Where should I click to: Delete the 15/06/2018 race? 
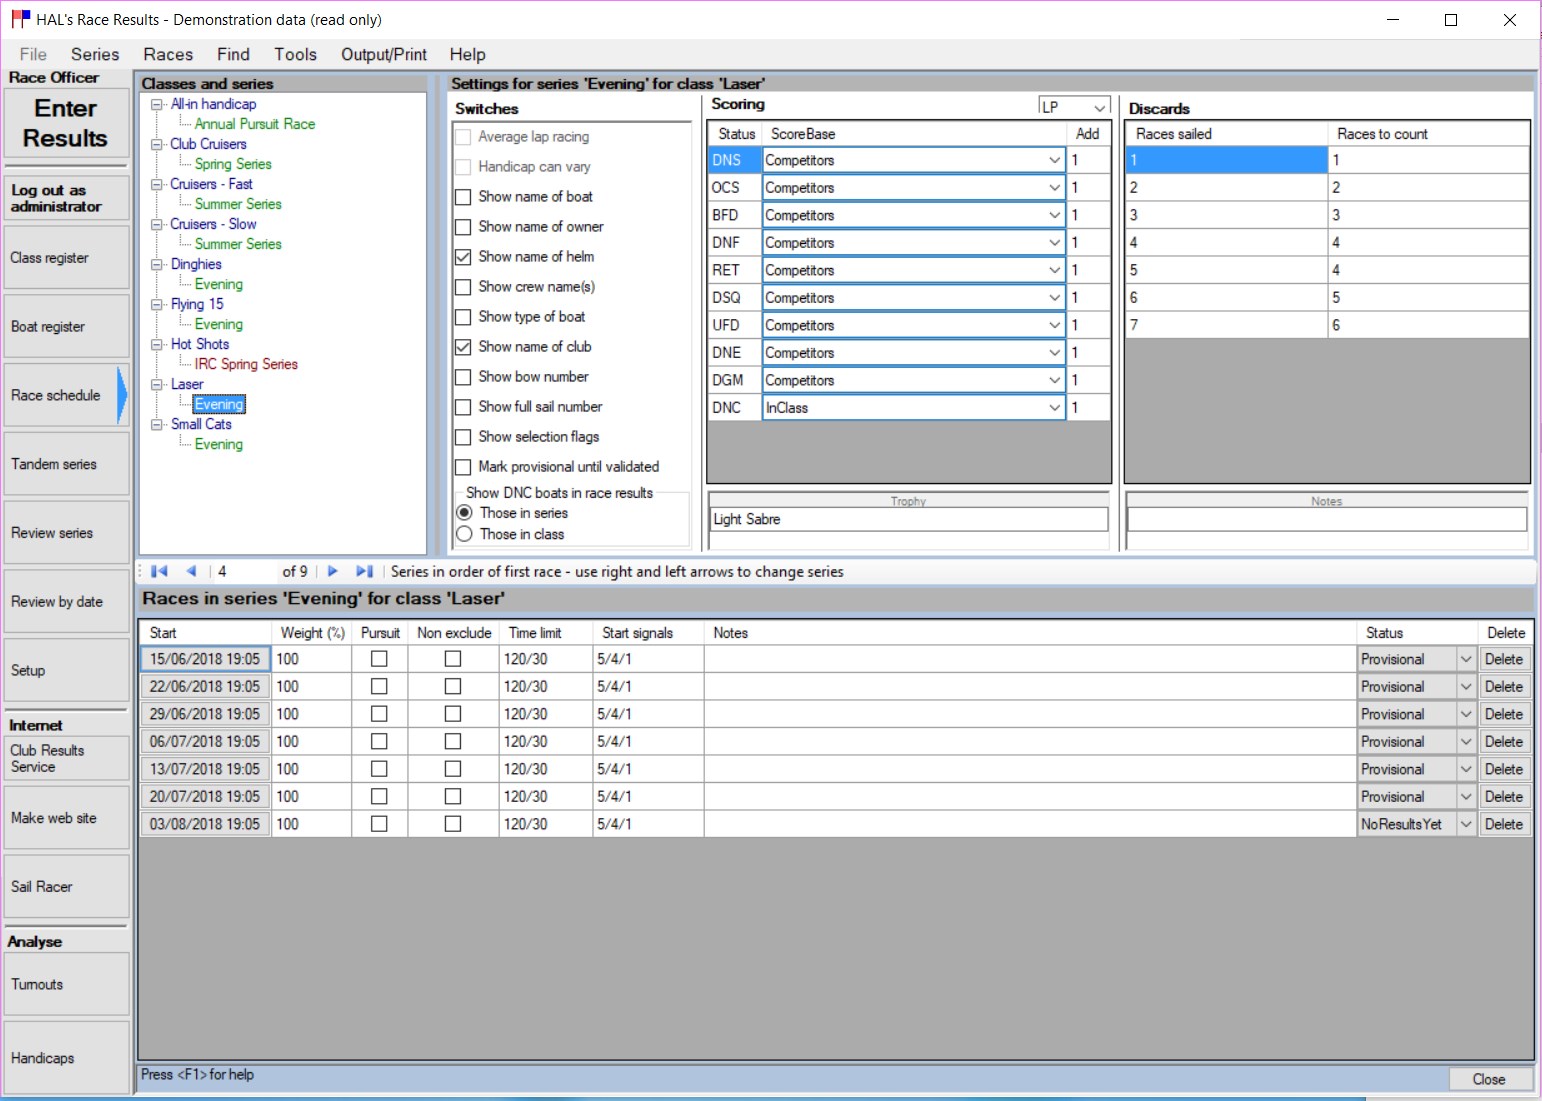click(1504, 659)
